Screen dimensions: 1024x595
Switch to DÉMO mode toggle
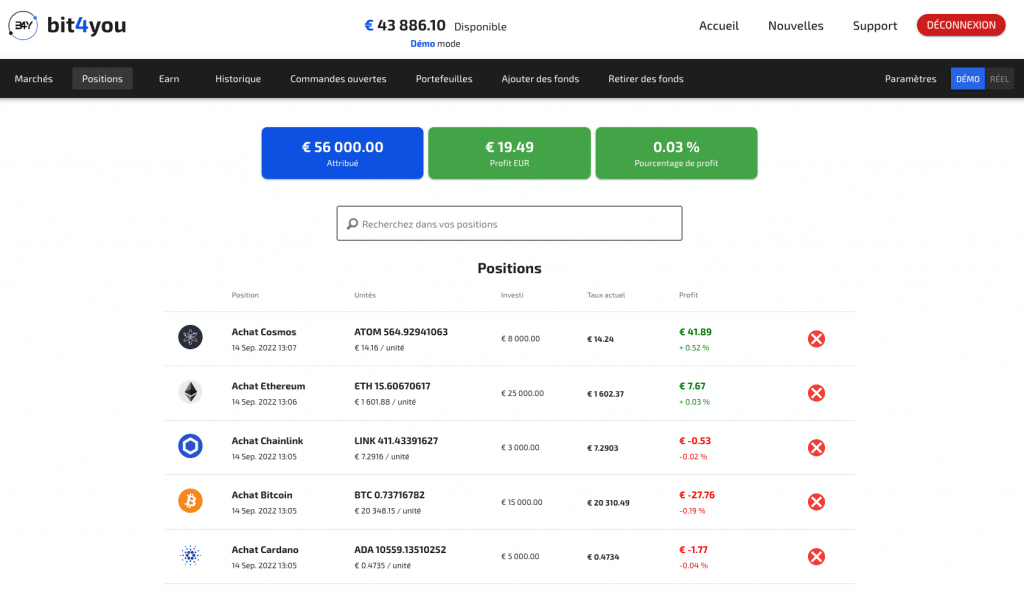(x=967, y=79)
